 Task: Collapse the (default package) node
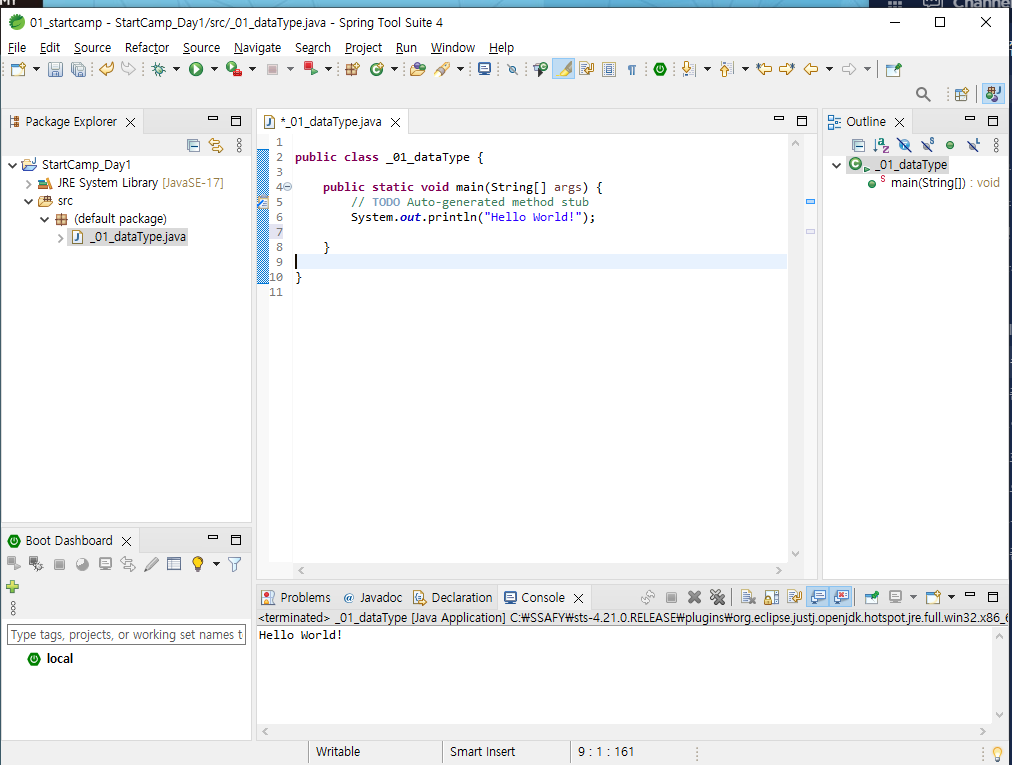[45, 219]
